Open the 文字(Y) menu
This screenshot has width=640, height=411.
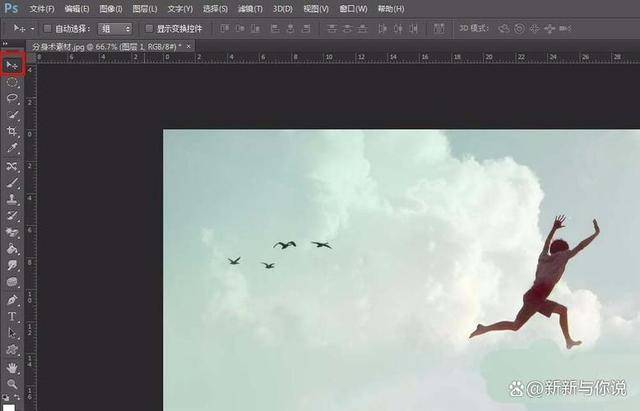pyautogui.click(x=180, y=9)
